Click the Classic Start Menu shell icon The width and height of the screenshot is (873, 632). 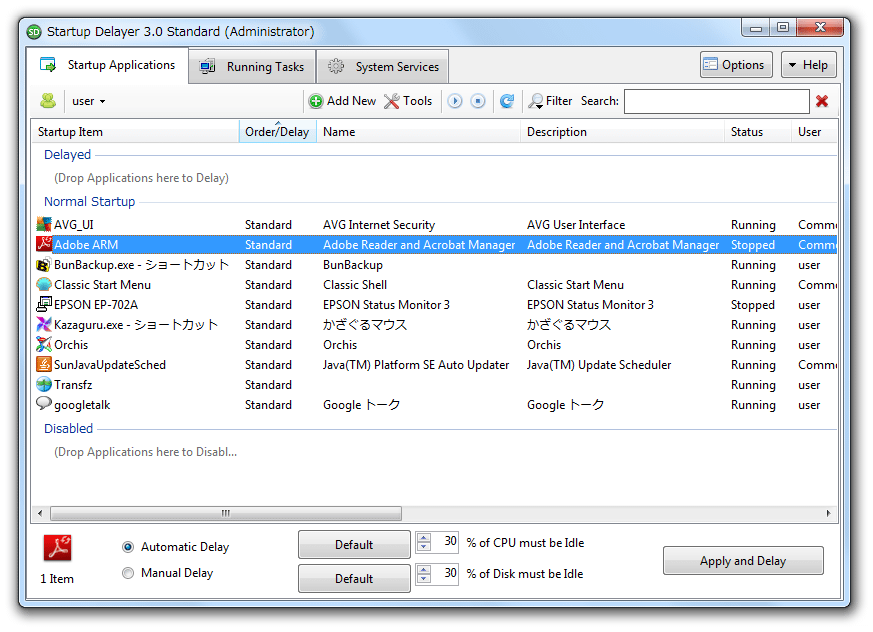point(44,285)
